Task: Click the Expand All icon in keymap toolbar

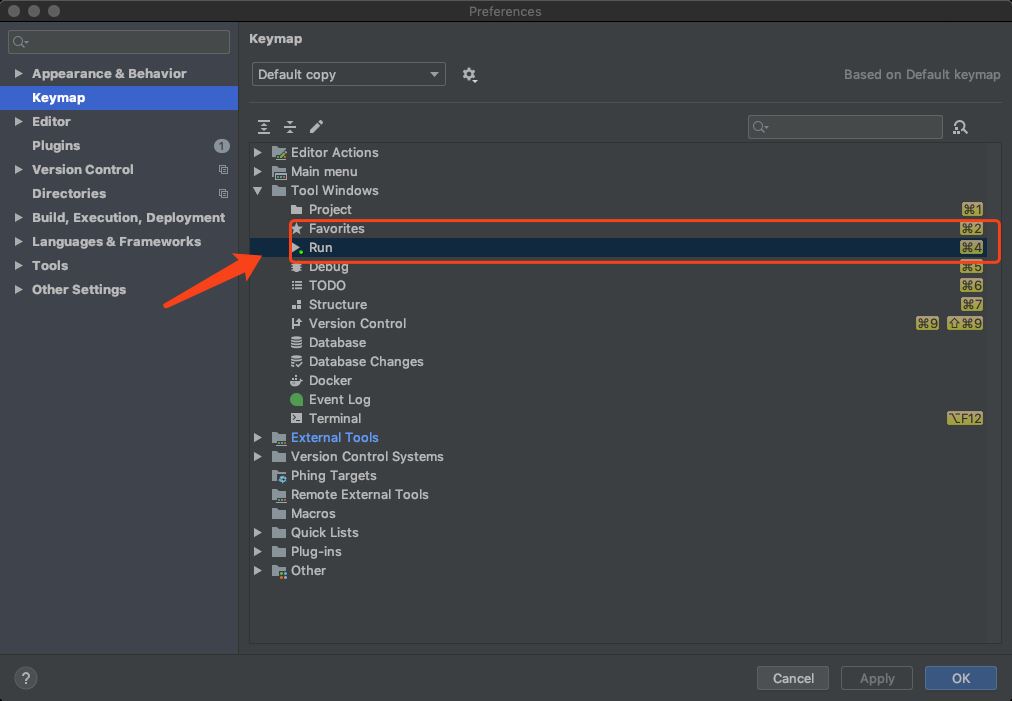Action: pos(264,127)
